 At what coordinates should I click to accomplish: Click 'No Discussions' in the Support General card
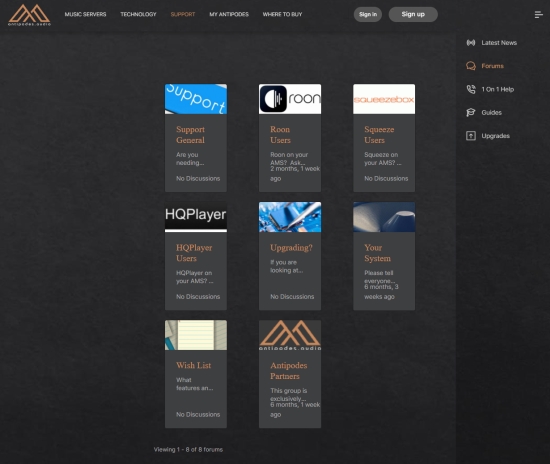click(198, 179)
